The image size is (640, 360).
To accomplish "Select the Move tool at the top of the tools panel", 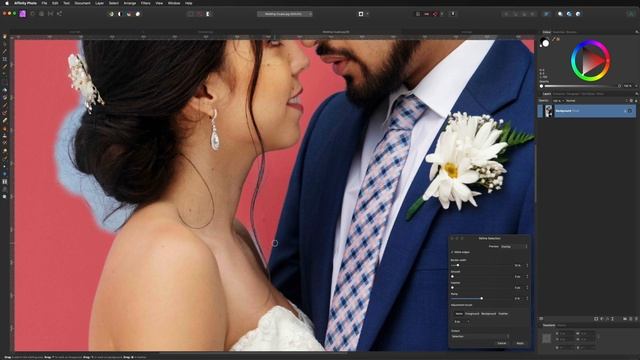I will tap(5, 36).
